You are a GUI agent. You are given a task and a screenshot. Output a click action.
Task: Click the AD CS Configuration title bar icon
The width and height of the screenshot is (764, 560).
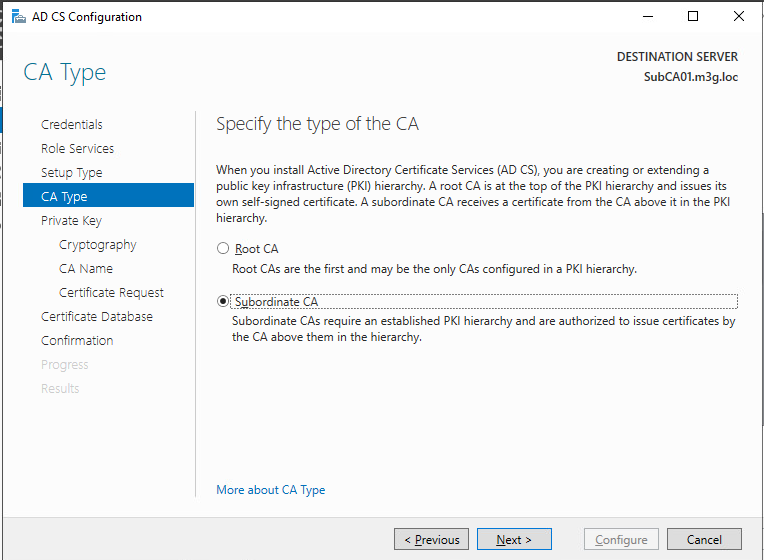coord(17,17)
